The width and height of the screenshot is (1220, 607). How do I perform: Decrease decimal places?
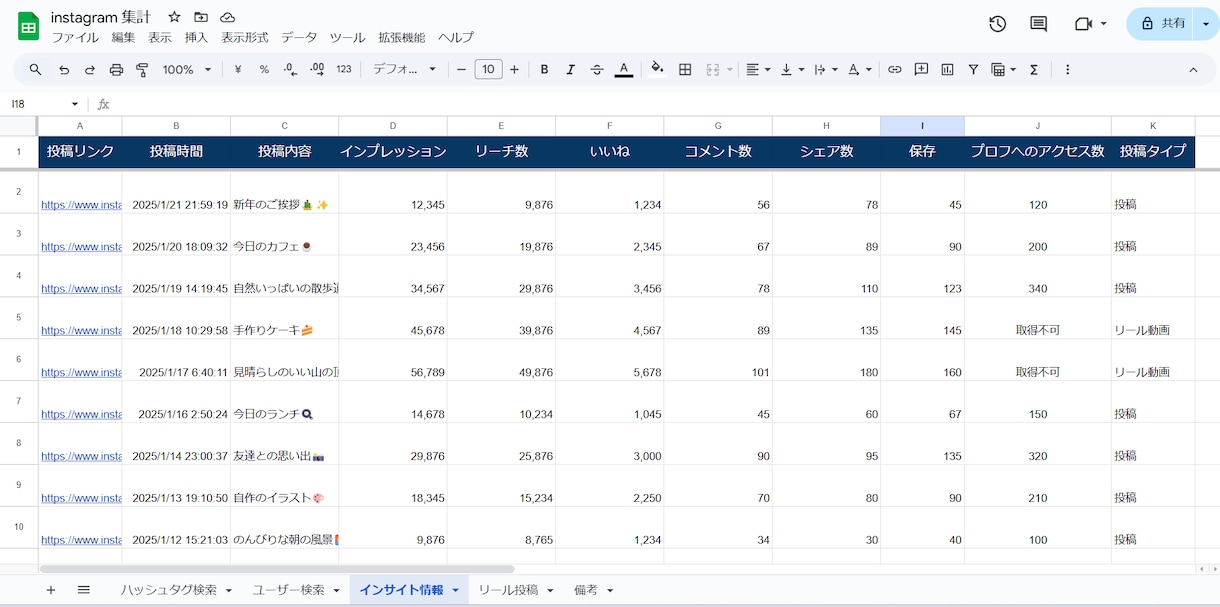point(290,70)
